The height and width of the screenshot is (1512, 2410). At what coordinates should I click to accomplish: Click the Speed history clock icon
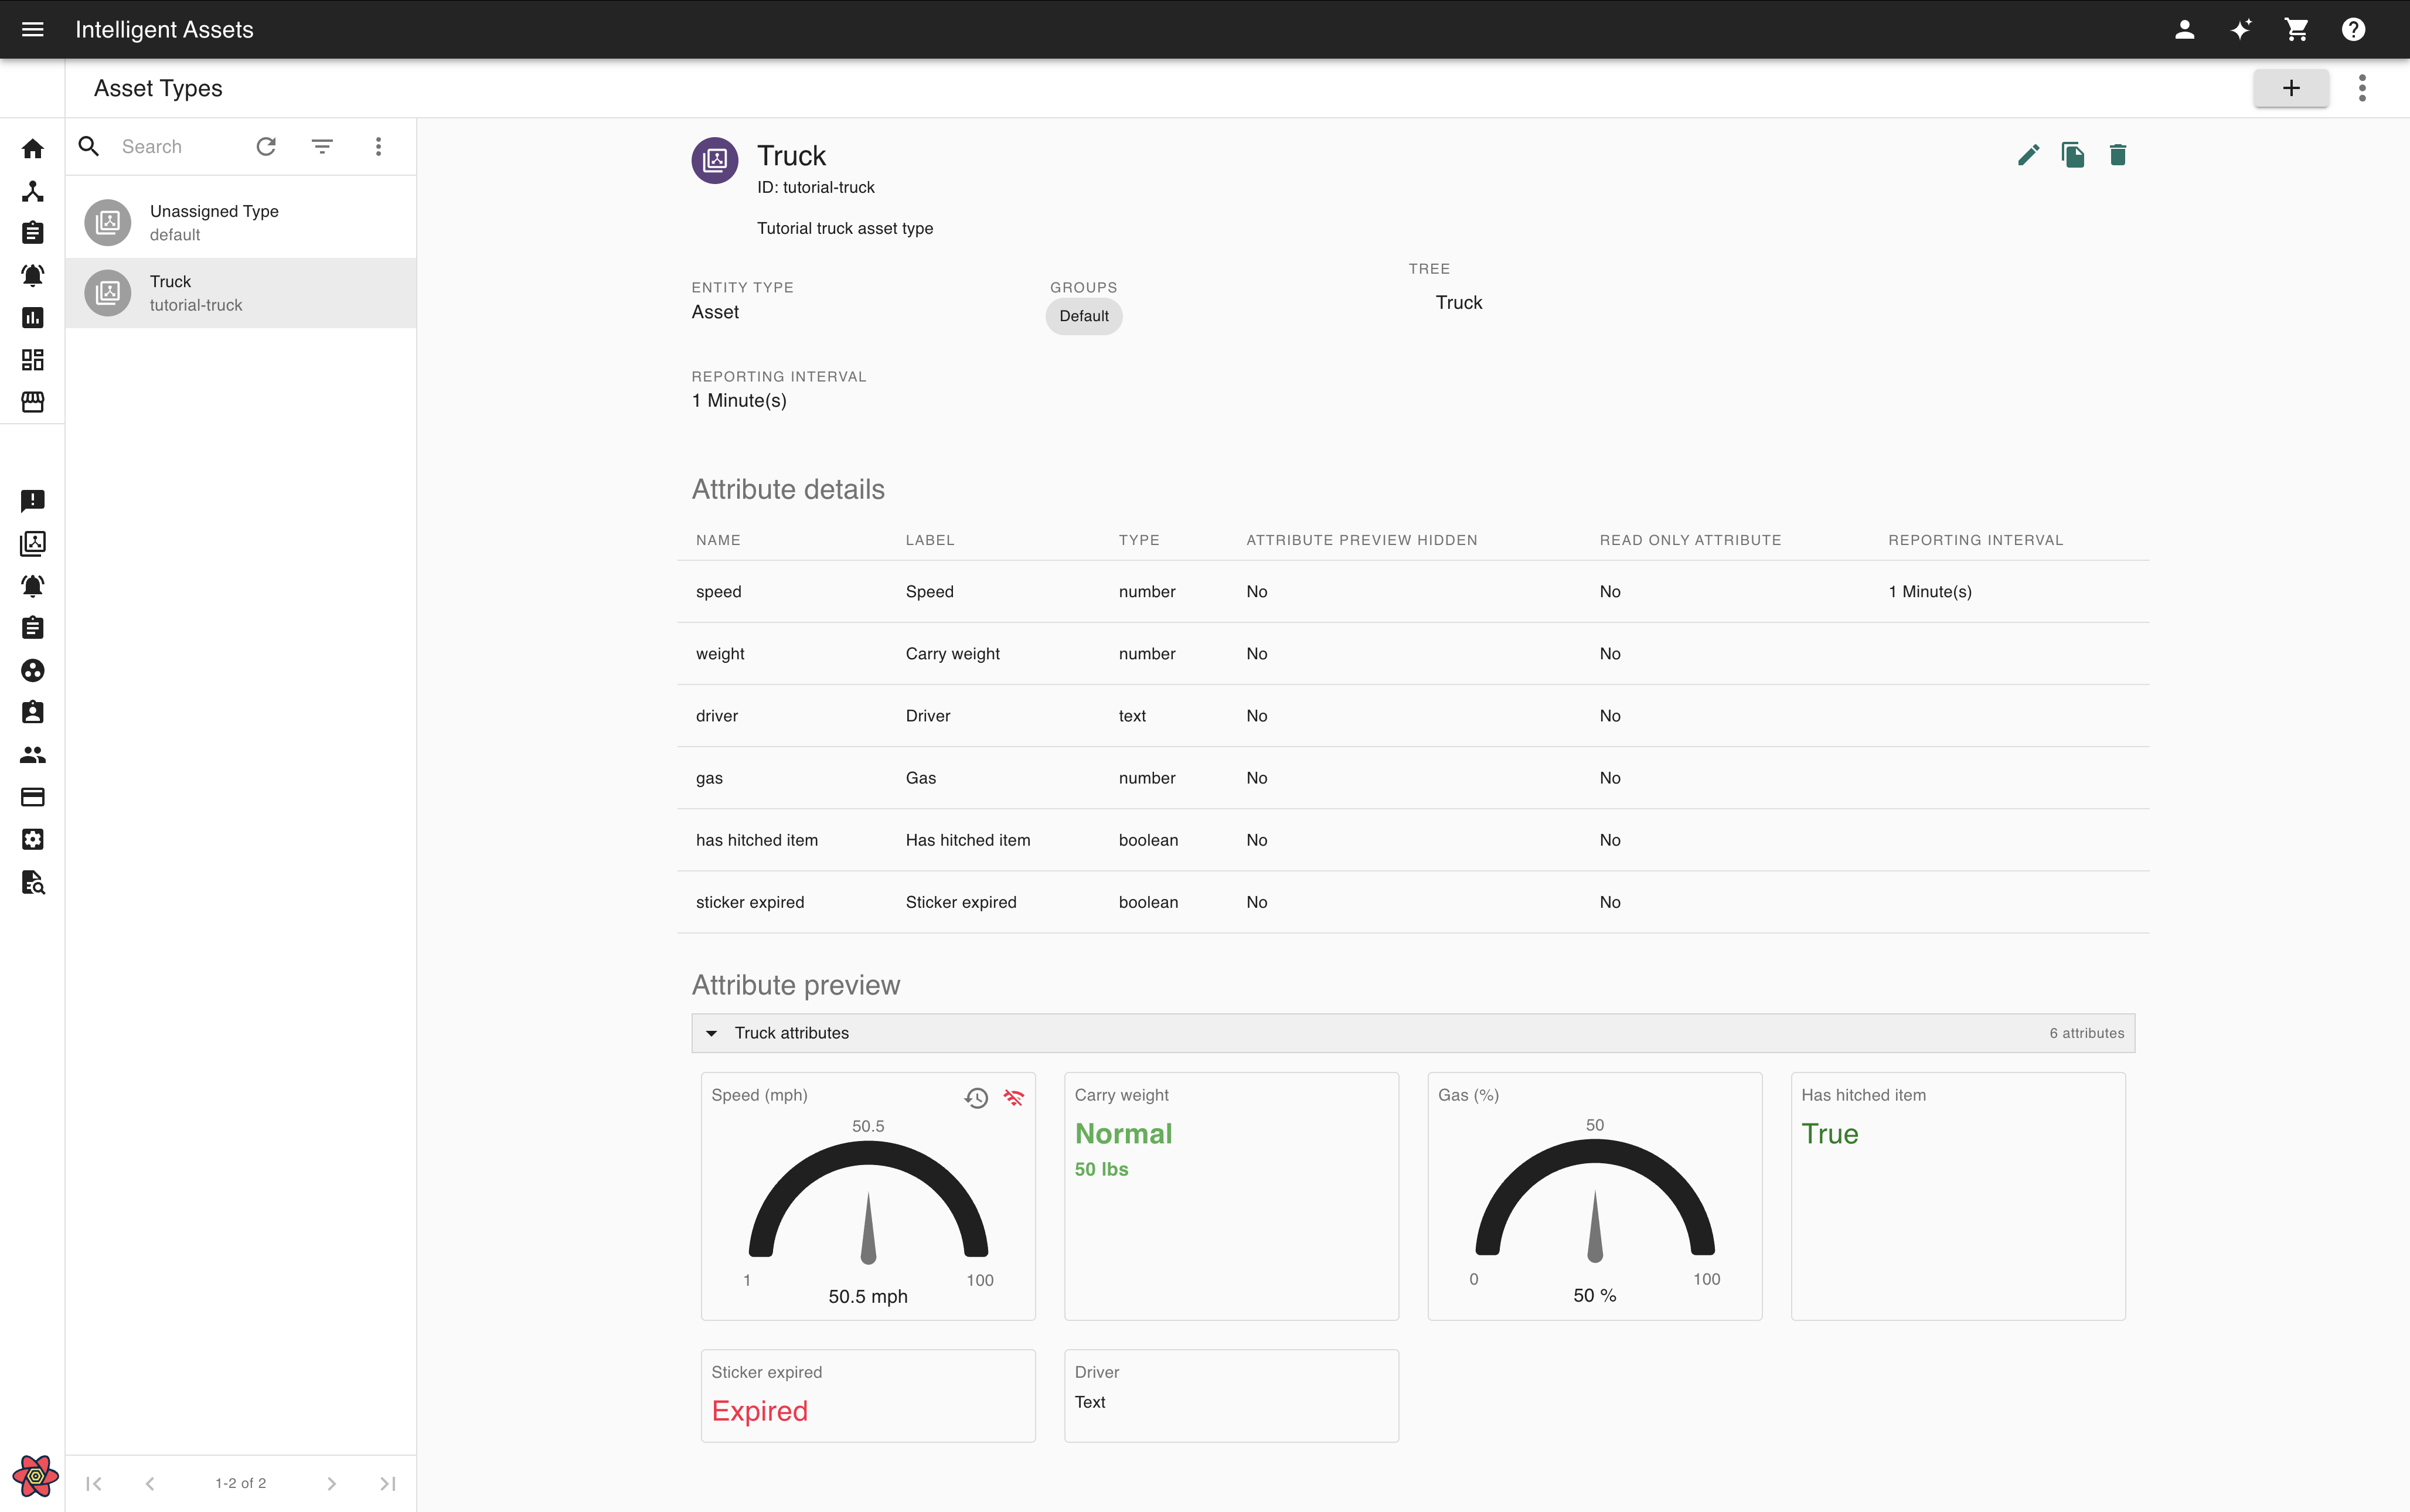[976, 1098]
